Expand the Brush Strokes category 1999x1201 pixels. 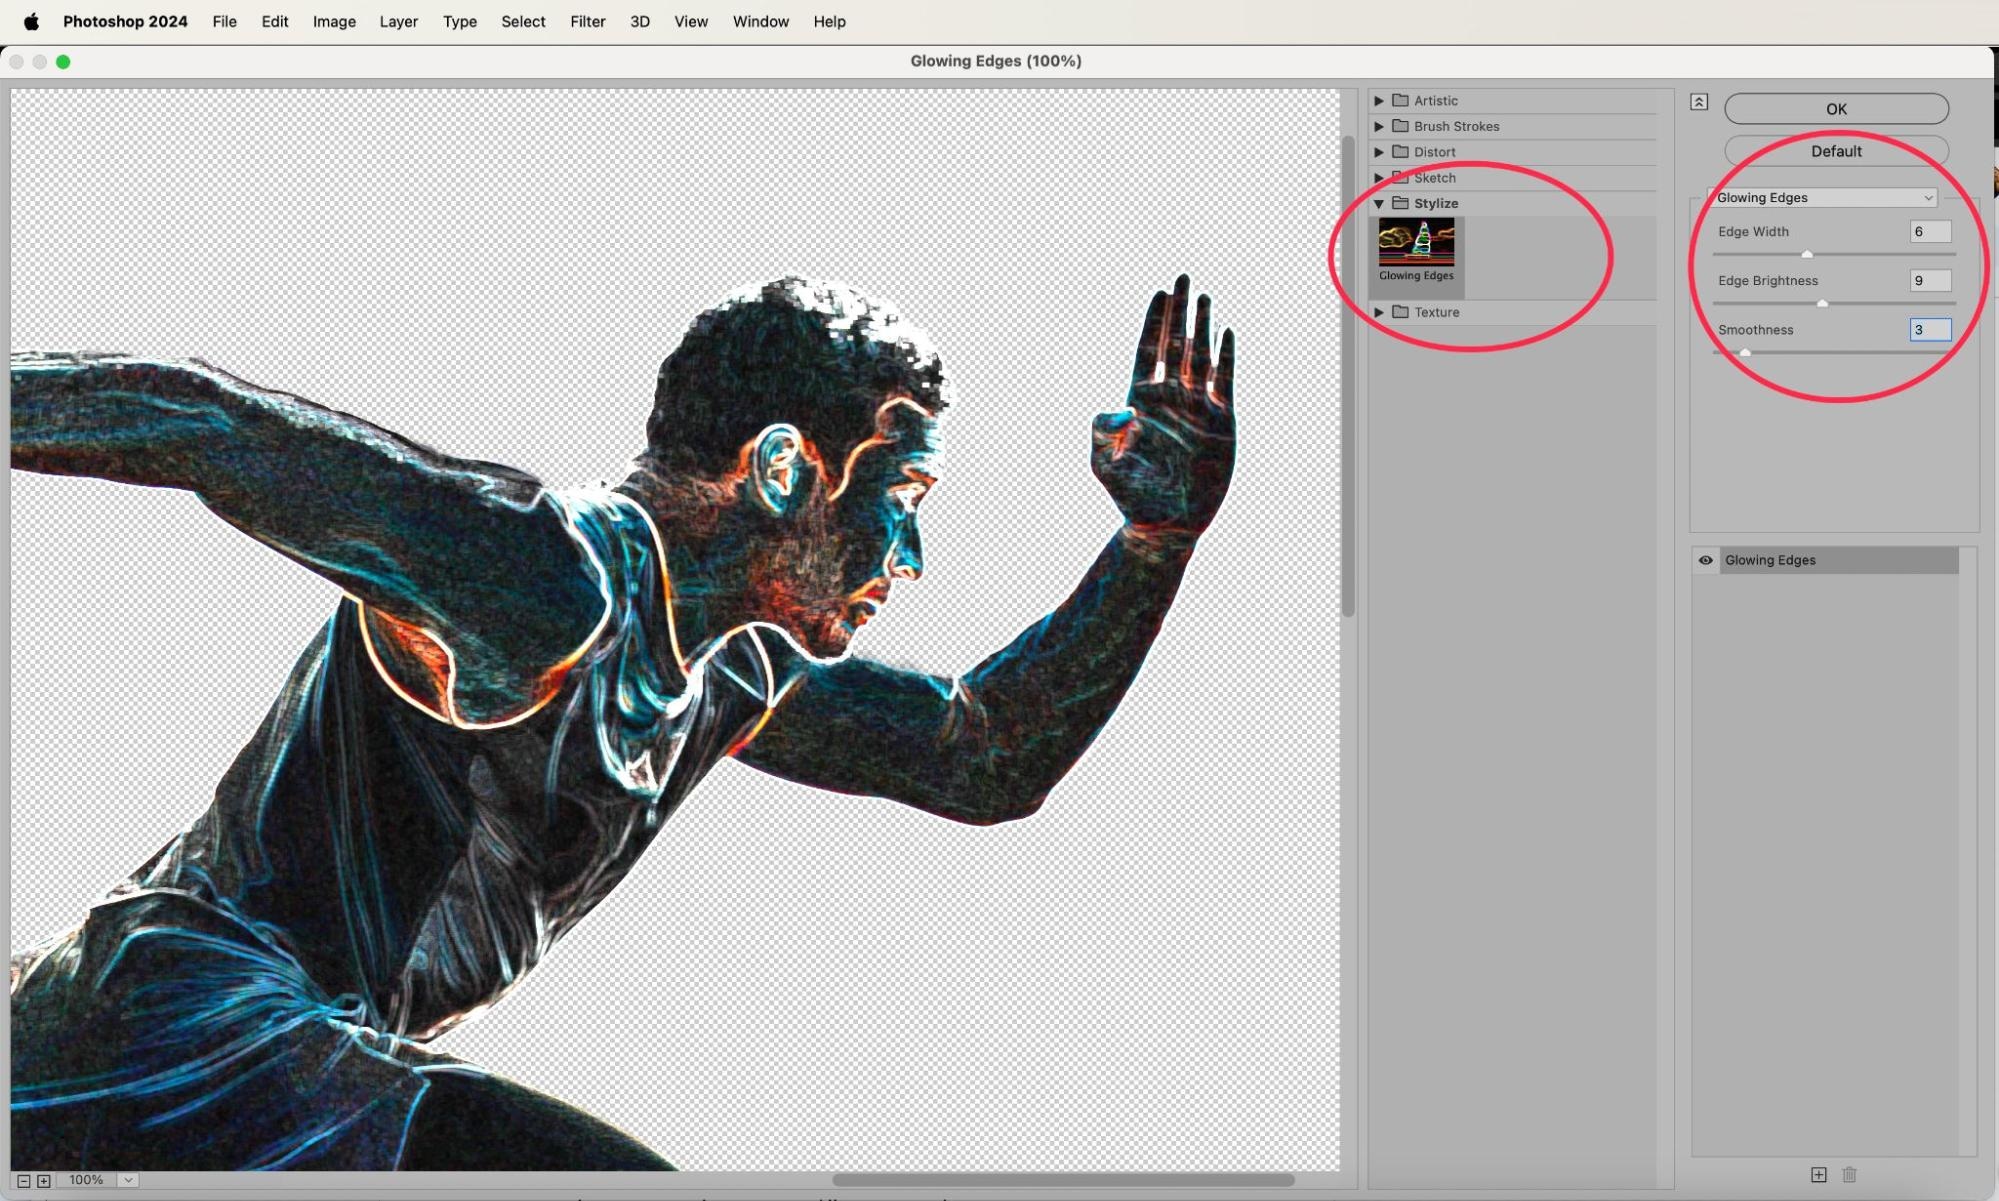point(1379,126)
